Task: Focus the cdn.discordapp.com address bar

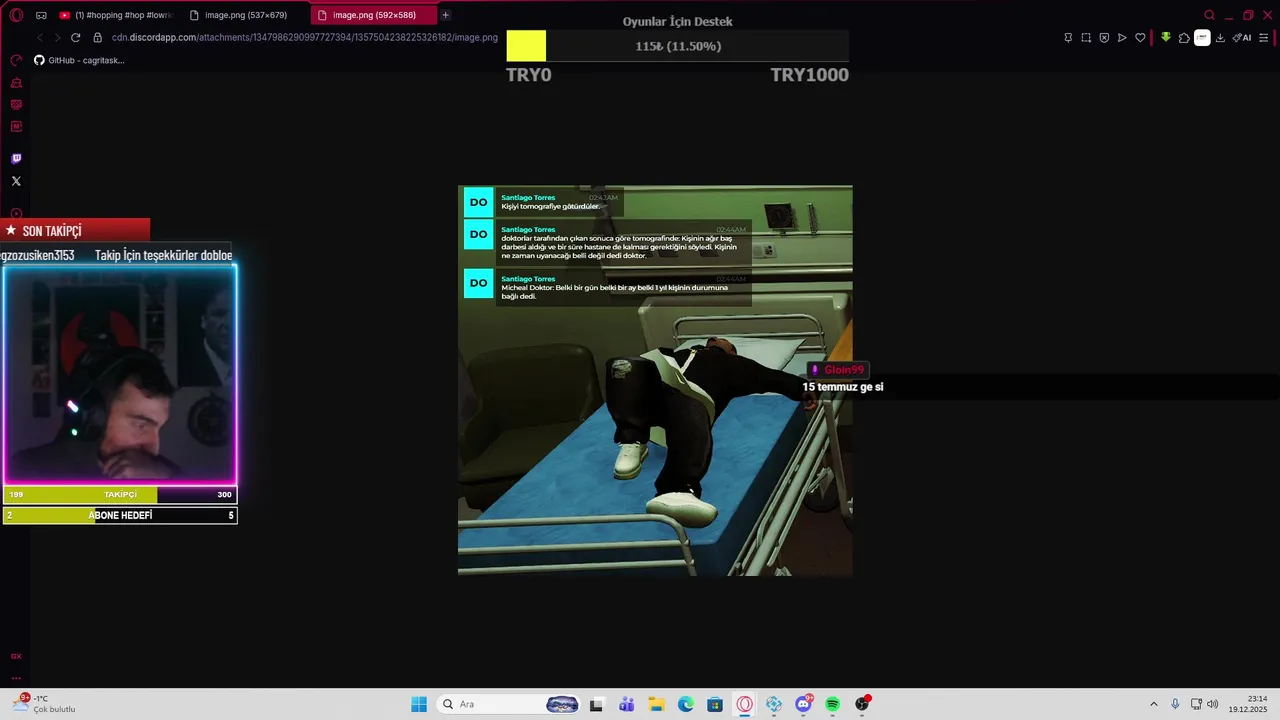Action: 304,37
